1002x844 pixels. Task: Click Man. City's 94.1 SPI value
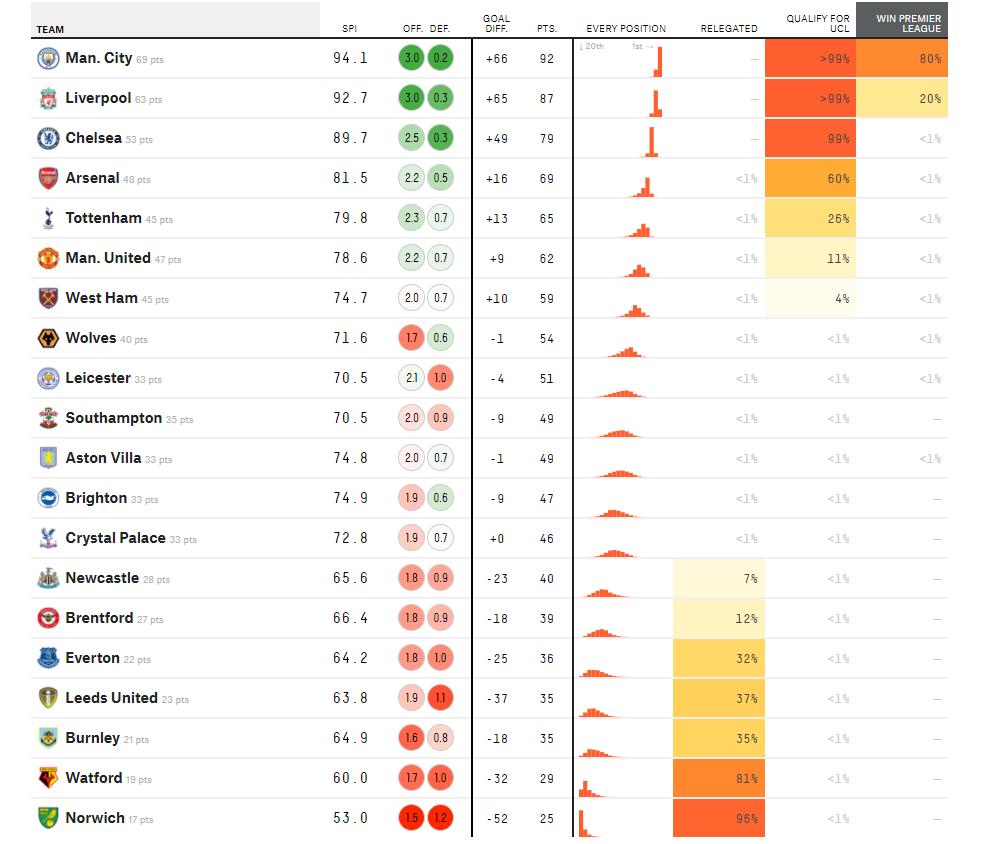tap(350, 58)
